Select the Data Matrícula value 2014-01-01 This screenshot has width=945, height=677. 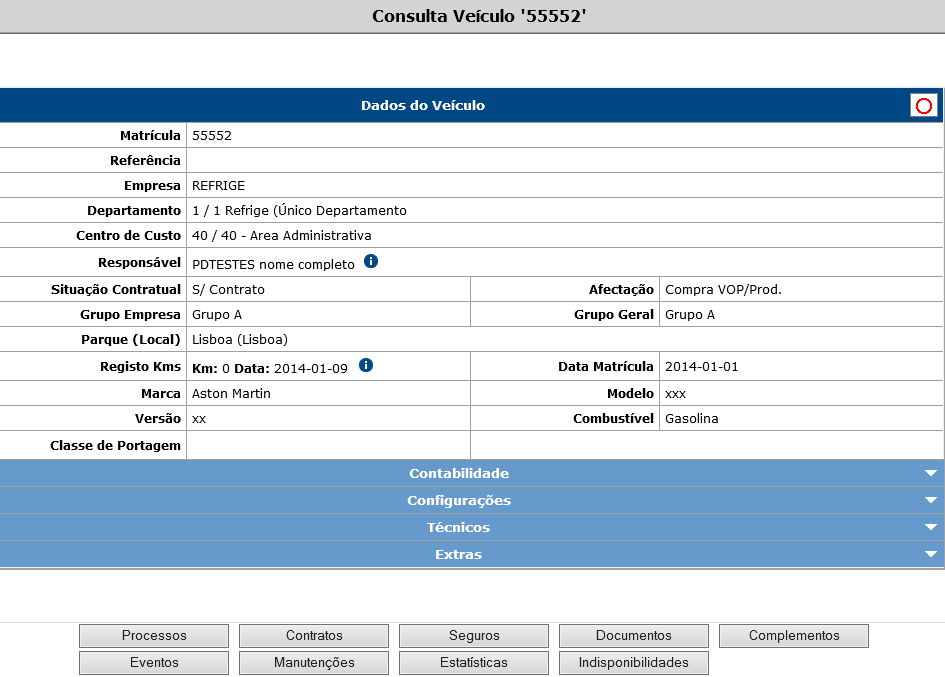[702, 367]
